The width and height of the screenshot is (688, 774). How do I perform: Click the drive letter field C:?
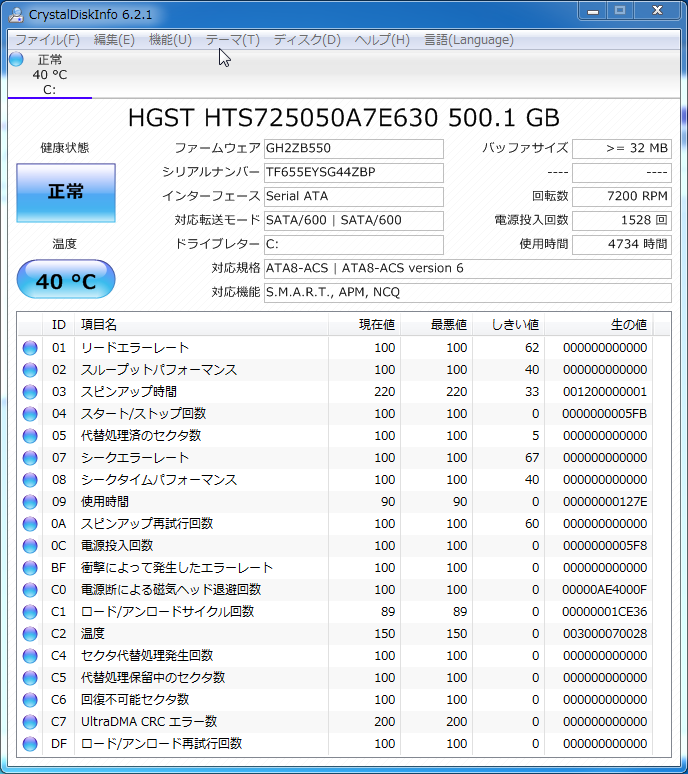[353, 244]
